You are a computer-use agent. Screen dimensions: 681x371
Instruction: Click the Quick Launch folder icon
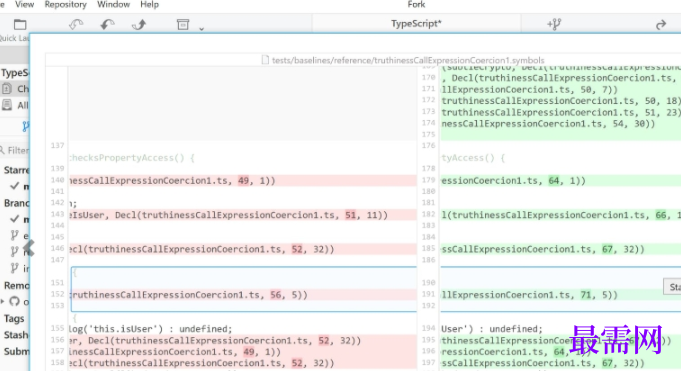click(20, 25)
